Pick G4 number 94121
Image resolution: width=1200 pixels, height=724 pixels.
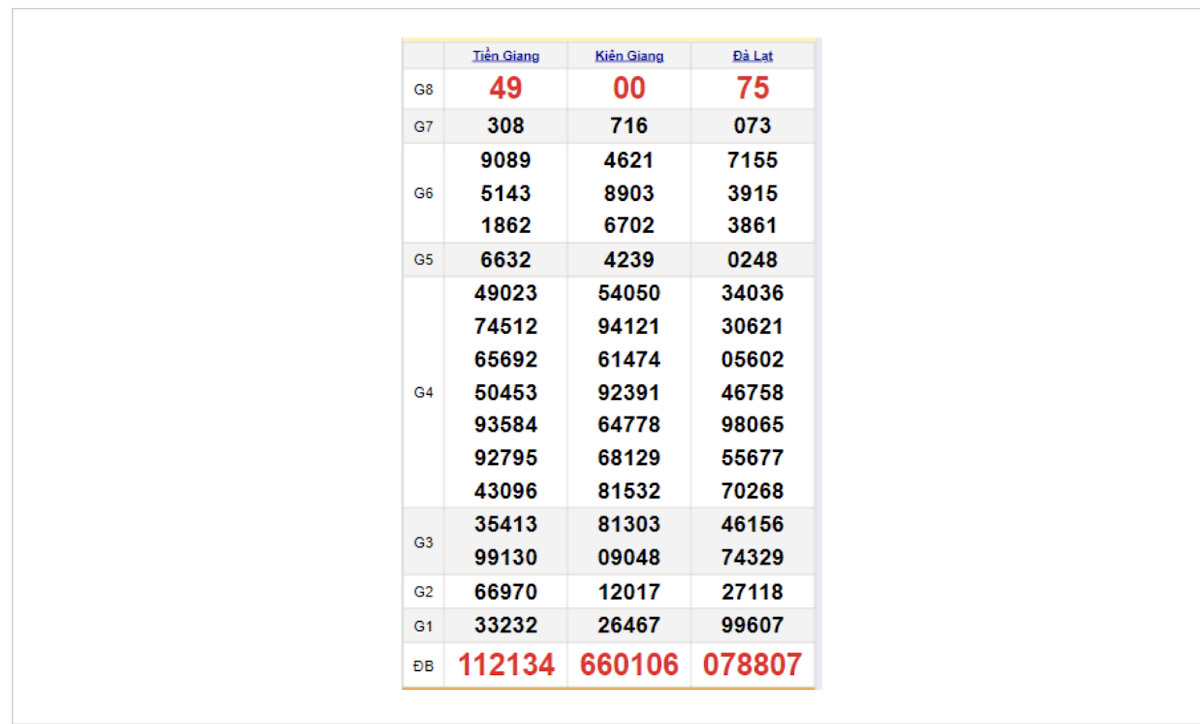pyautogui.click(x=629, y=326)
